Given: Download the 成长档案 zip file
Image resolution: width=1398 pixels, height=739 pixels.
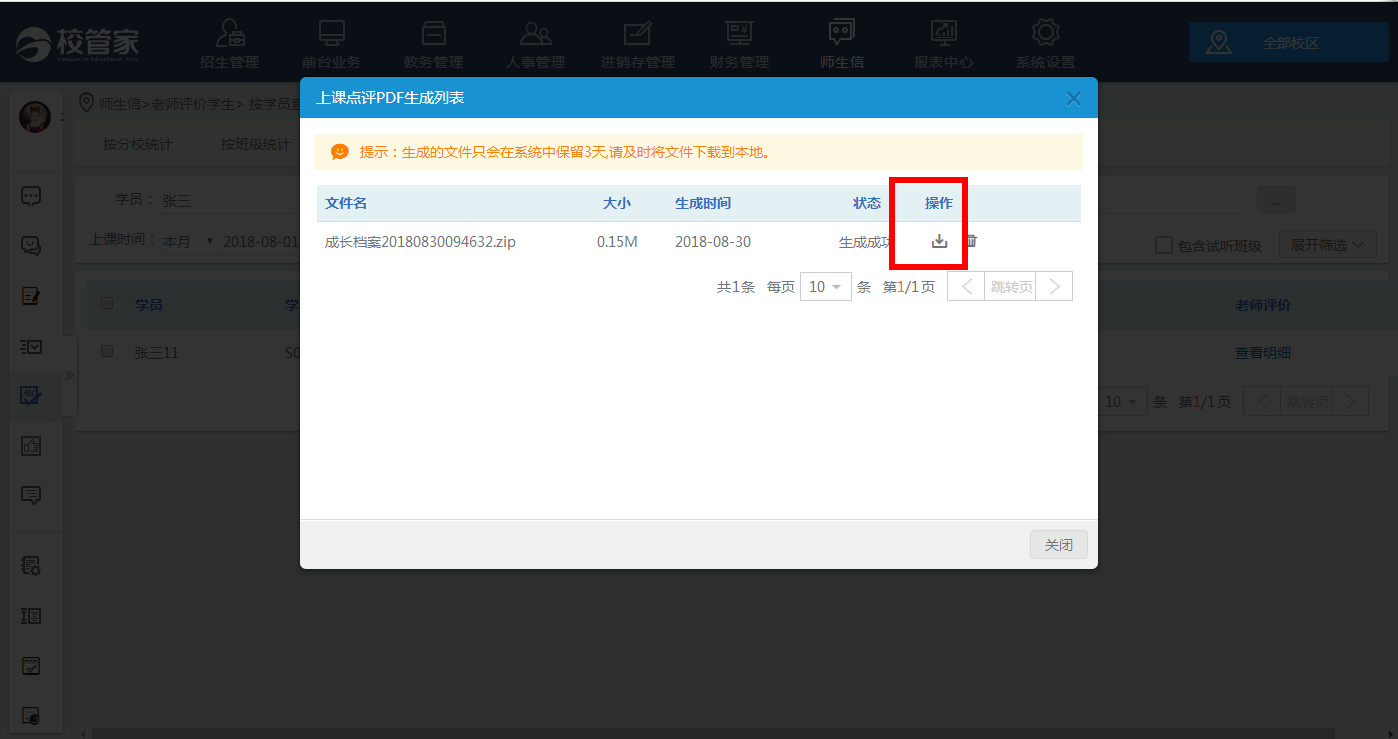Looking at the screenshot, I should 939,241.
